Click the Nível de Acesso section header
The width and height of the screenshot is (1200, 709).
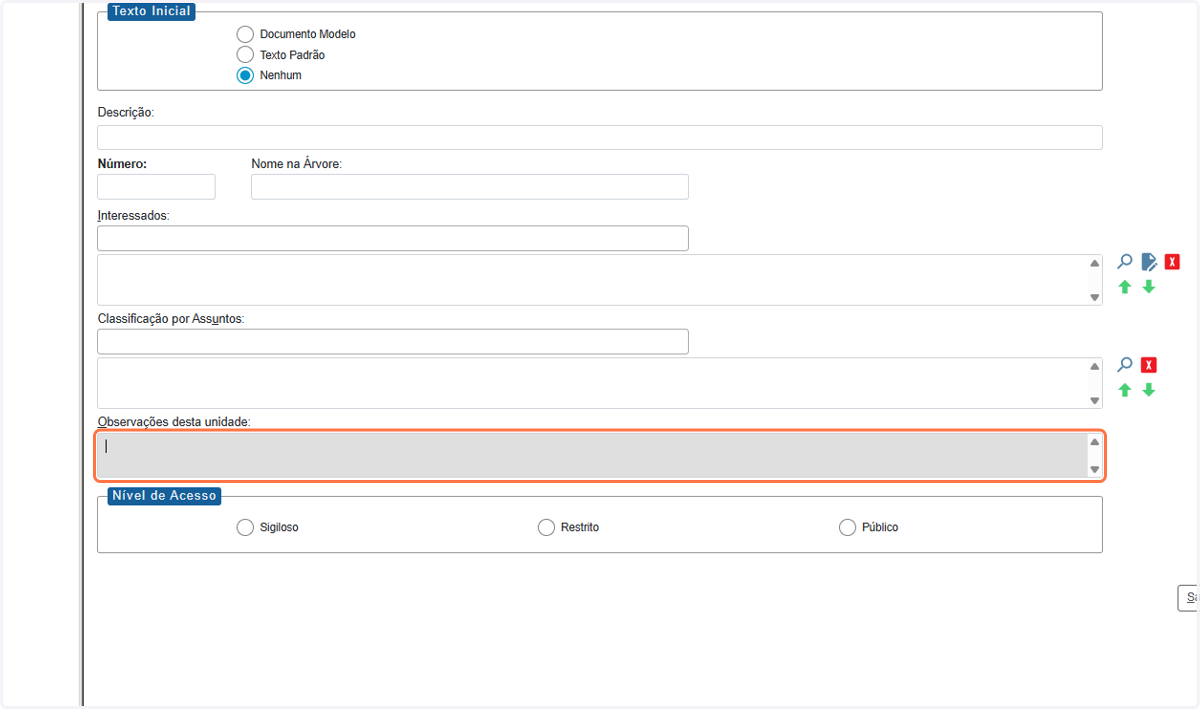pos(164,495)
